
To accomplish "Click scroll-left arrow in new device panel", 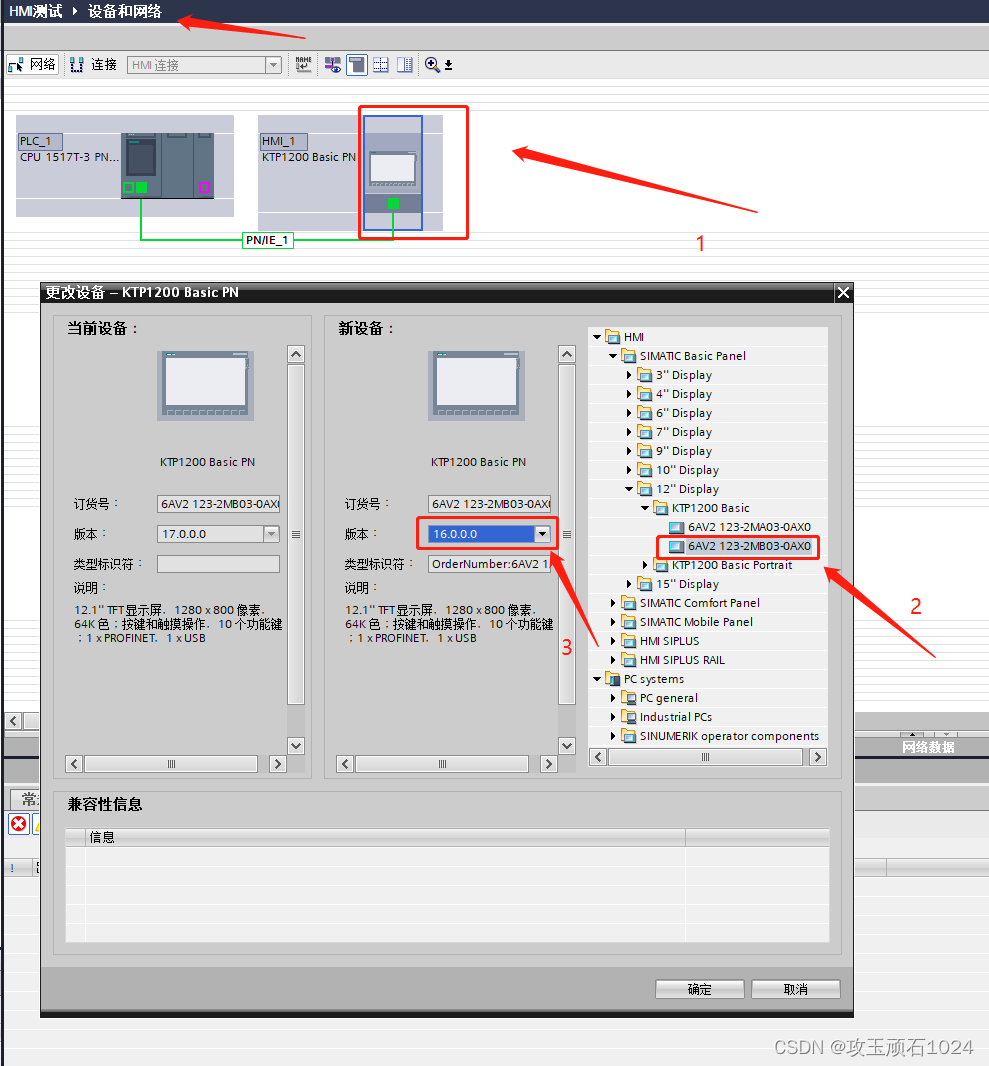I will [345, 764].
